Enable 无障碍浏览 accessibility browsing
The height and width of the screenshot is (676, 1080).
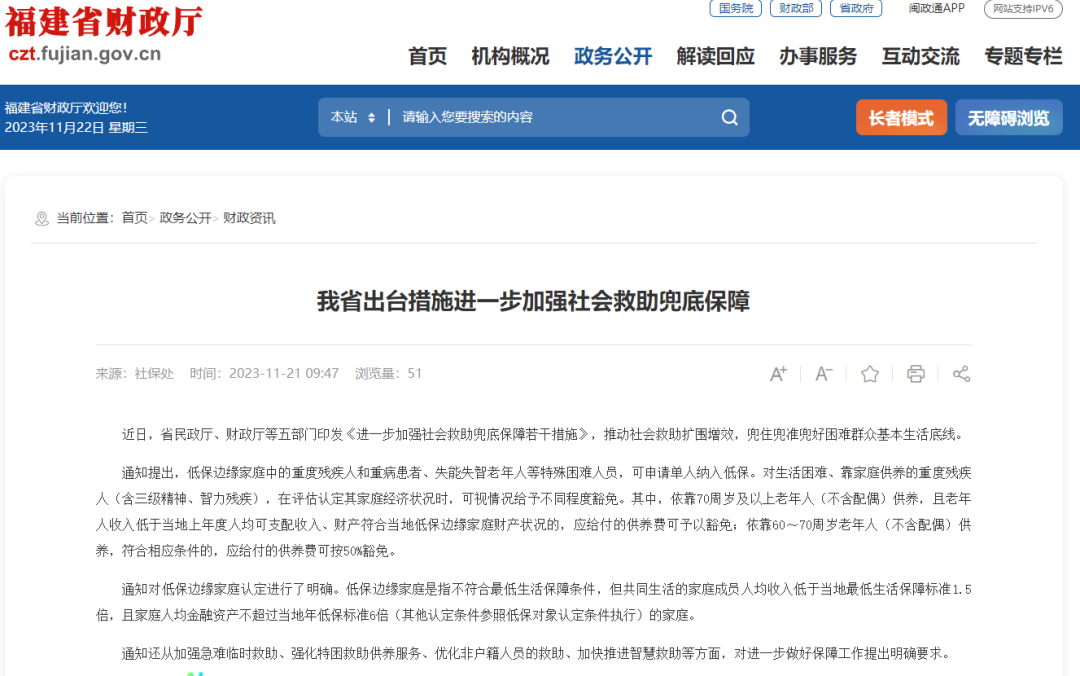point(1008,117)
